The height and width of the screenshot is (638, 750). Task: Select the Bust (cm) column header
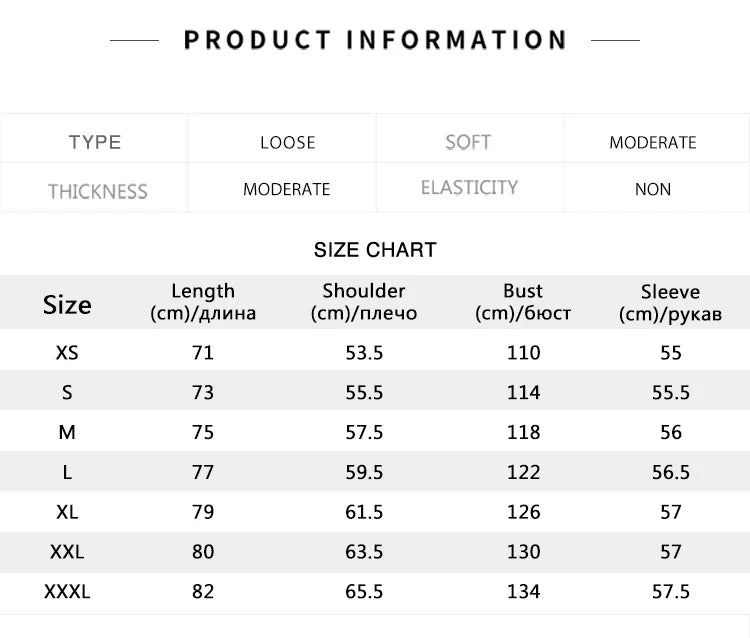pos(523,302)
